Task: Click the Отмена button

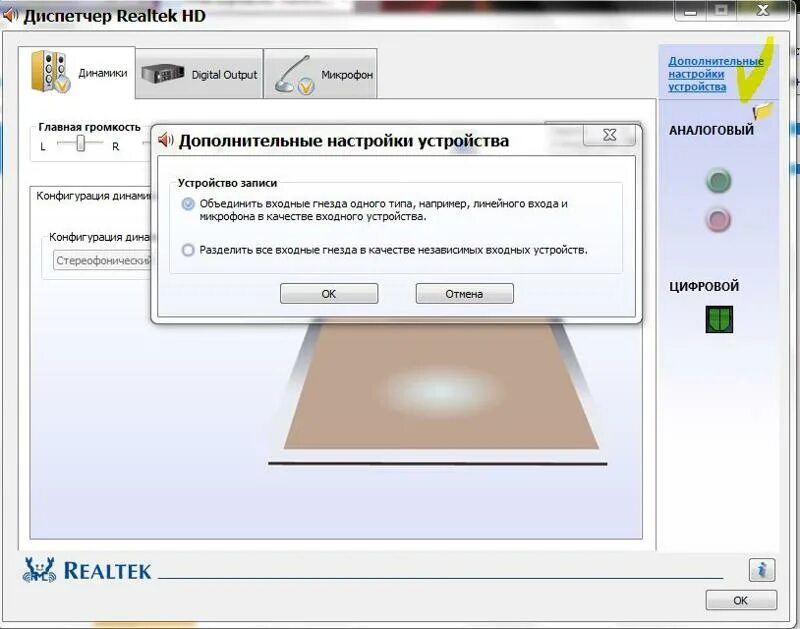Action: pyautogui.click(x=464, y=294)
